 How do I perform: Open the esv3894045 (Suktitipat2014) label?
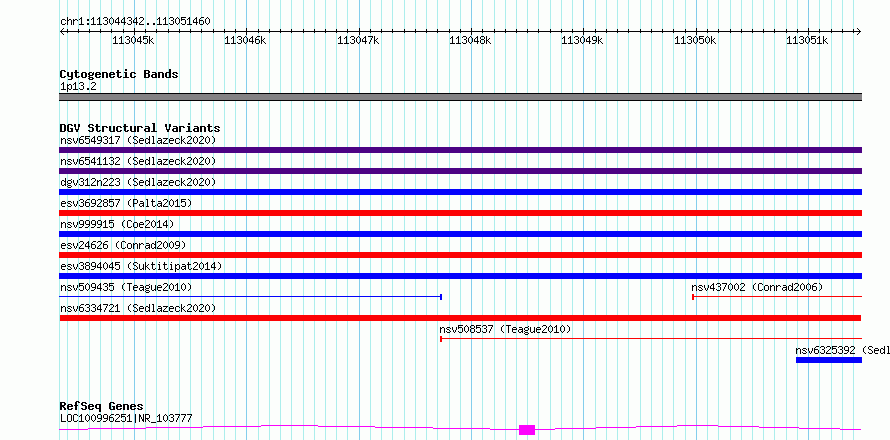[x=141, y=266]
